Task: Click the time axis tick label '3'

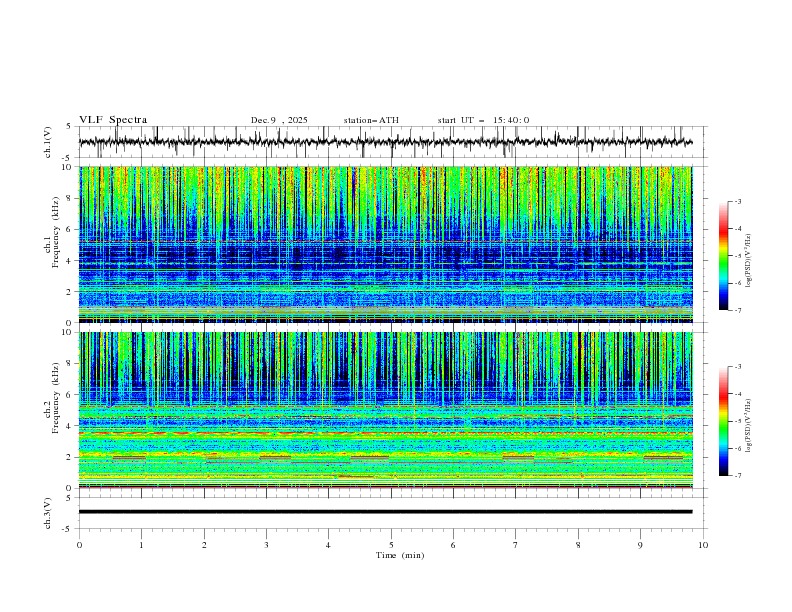Action: 266,545
